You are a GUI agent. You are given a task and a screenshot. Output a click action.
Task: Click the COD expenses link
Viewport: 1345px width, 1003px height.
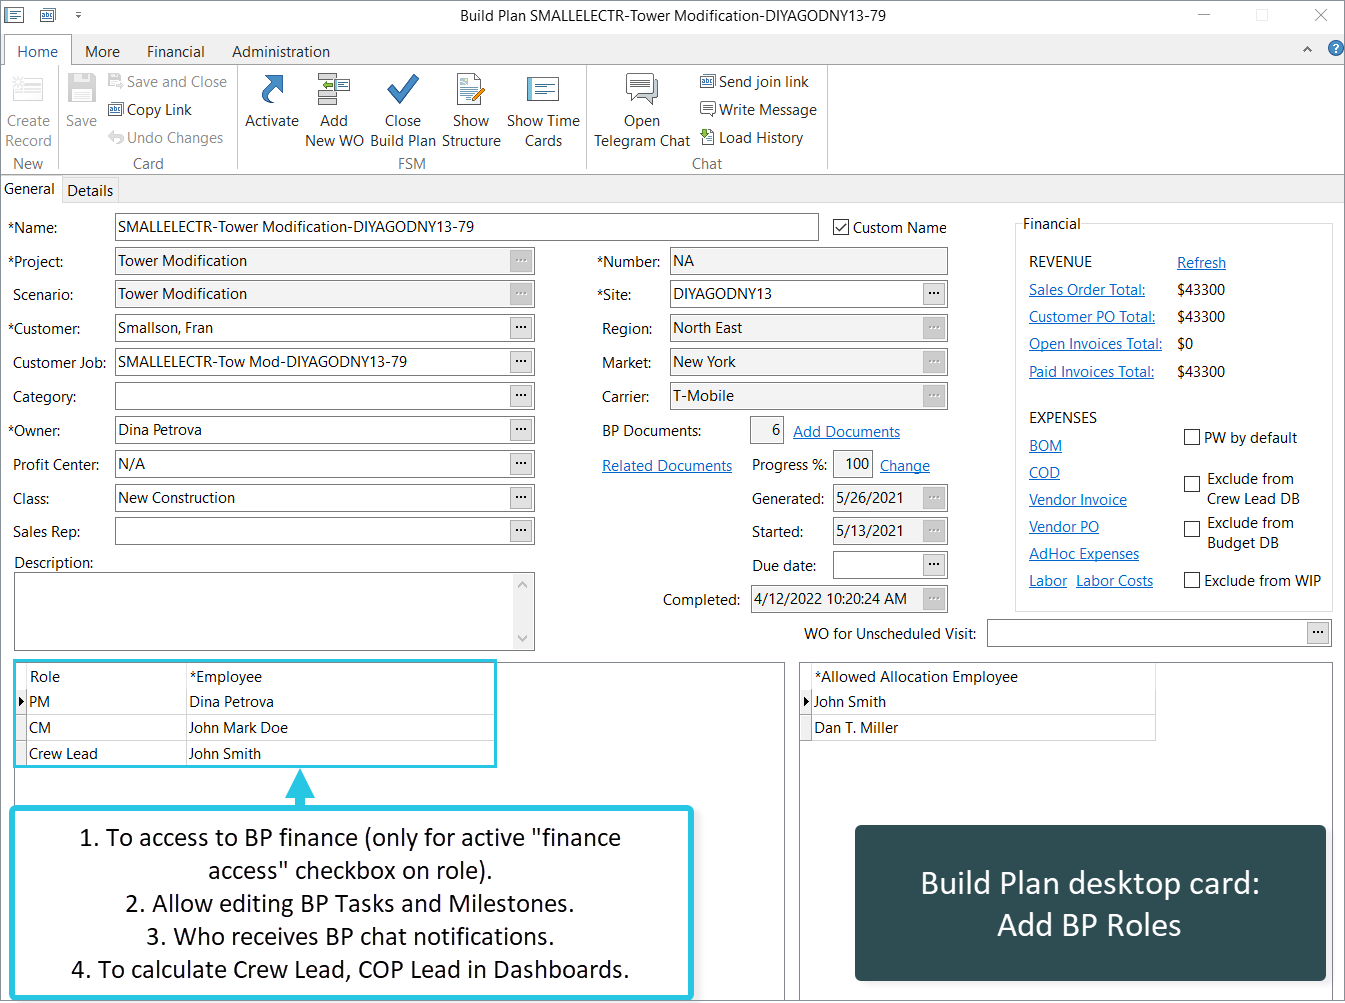point(1044,473)
